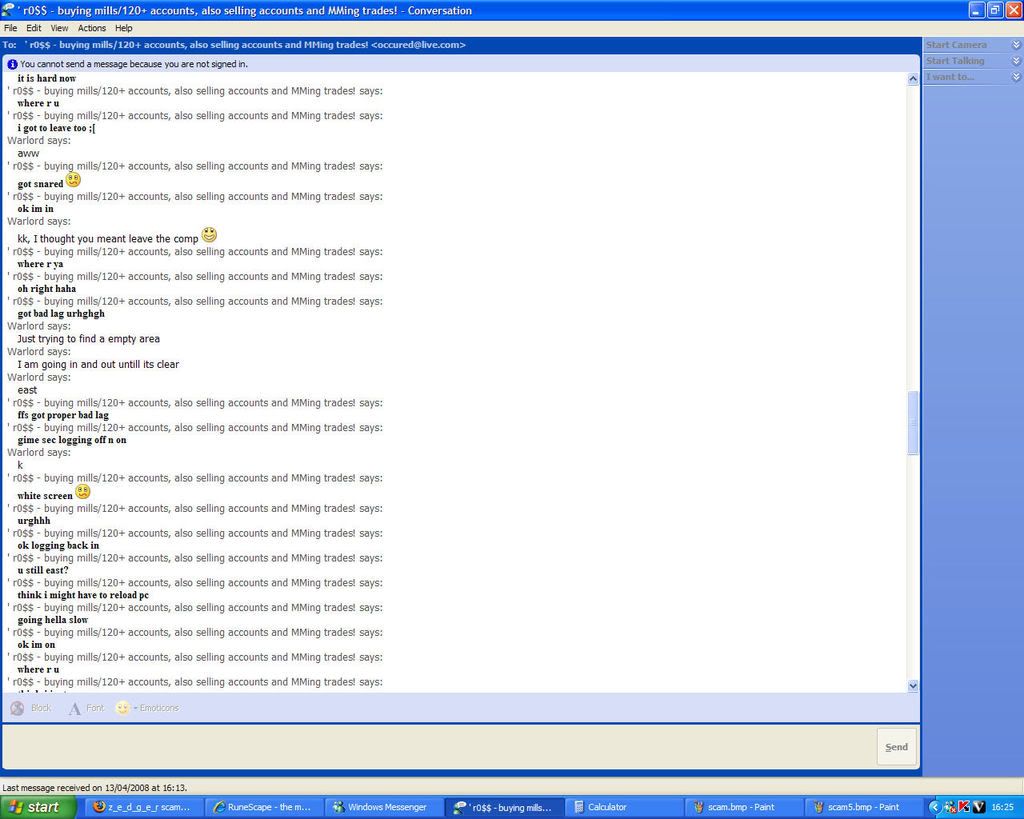Viewport: 1024px width, 819px height.
Task: Click the smiley after 'leave the comp'
Action: 209,234
